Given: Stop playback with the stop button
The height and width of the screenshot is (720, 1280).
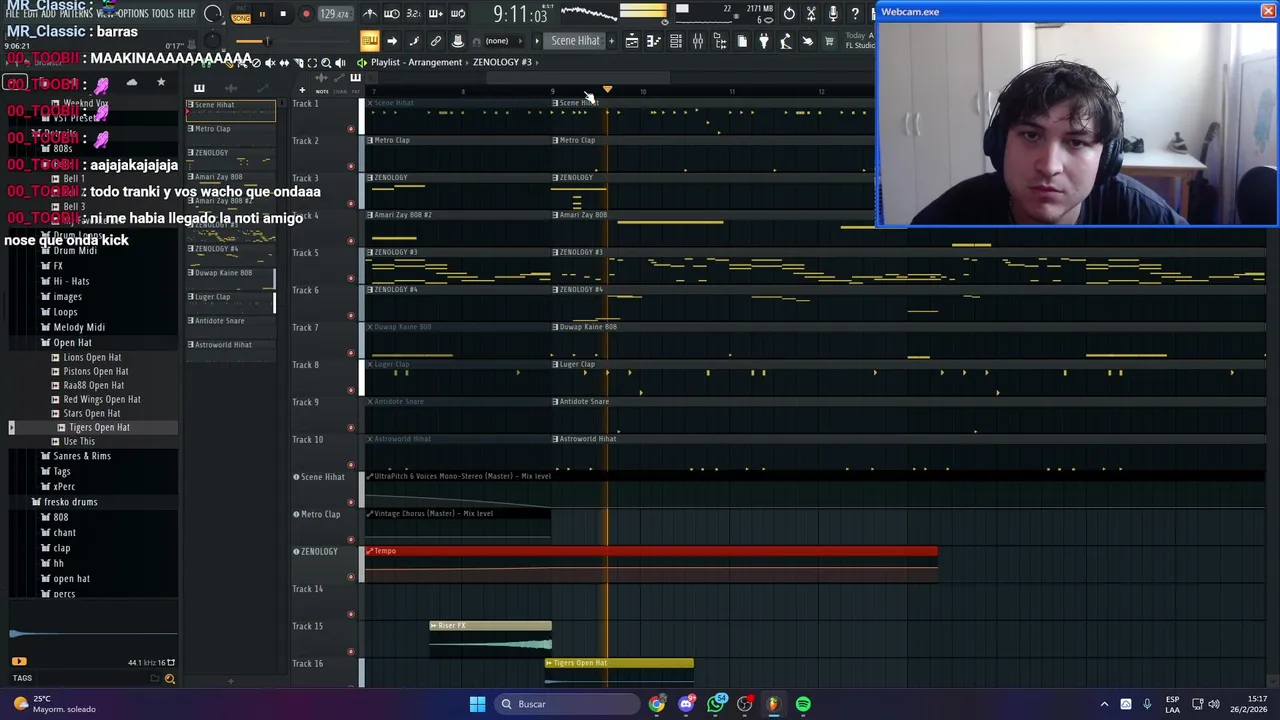Looking at the screenshot, I should coord(283,14).
